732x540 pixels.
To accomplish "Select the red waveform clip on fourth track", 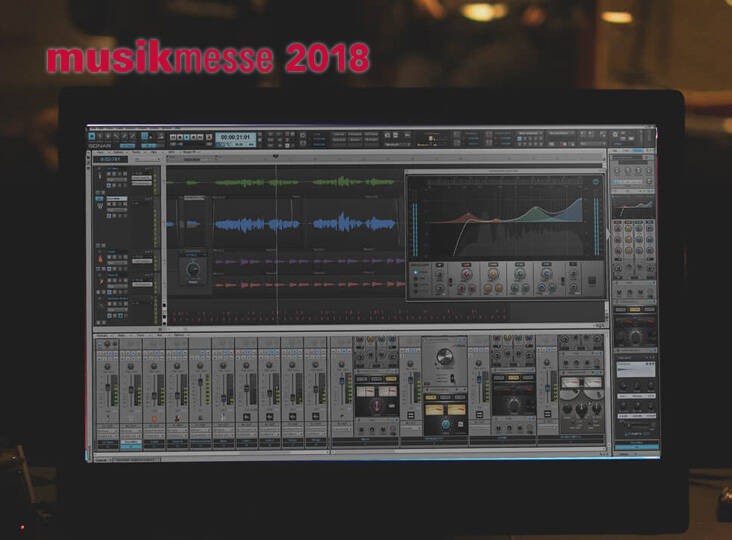I will [x=309, y=284].
